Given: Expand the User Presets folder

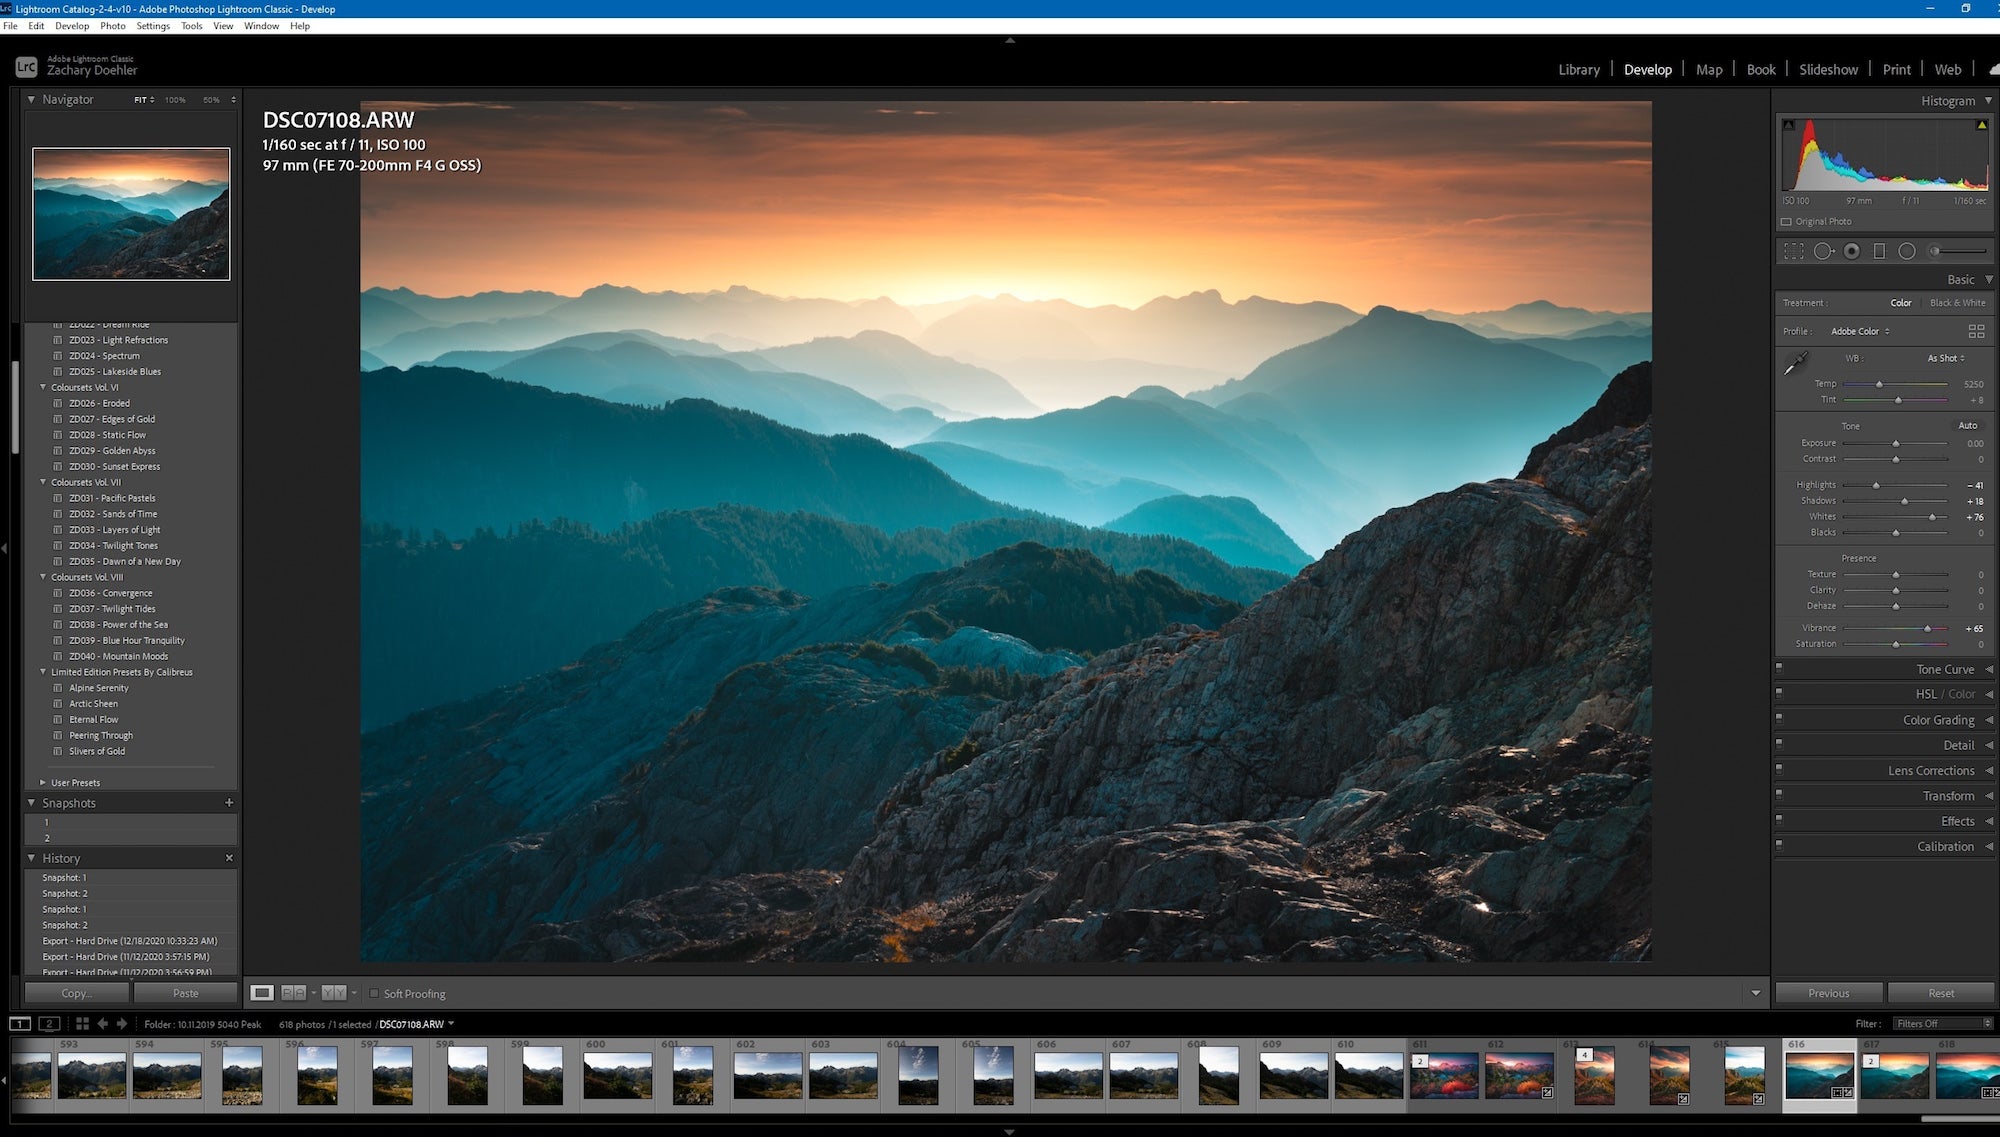Looking at the screenshot, I should [43, 783].
